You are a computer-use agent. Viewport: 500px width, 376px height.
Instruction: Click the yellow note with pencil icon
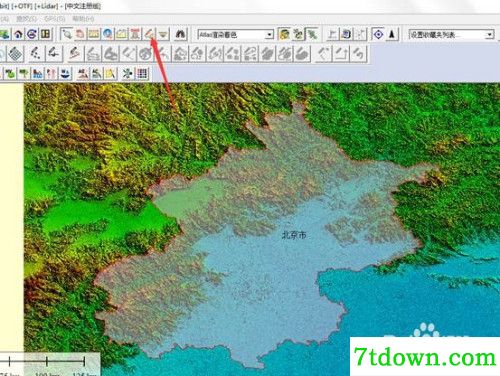click(x=111, y=73)
